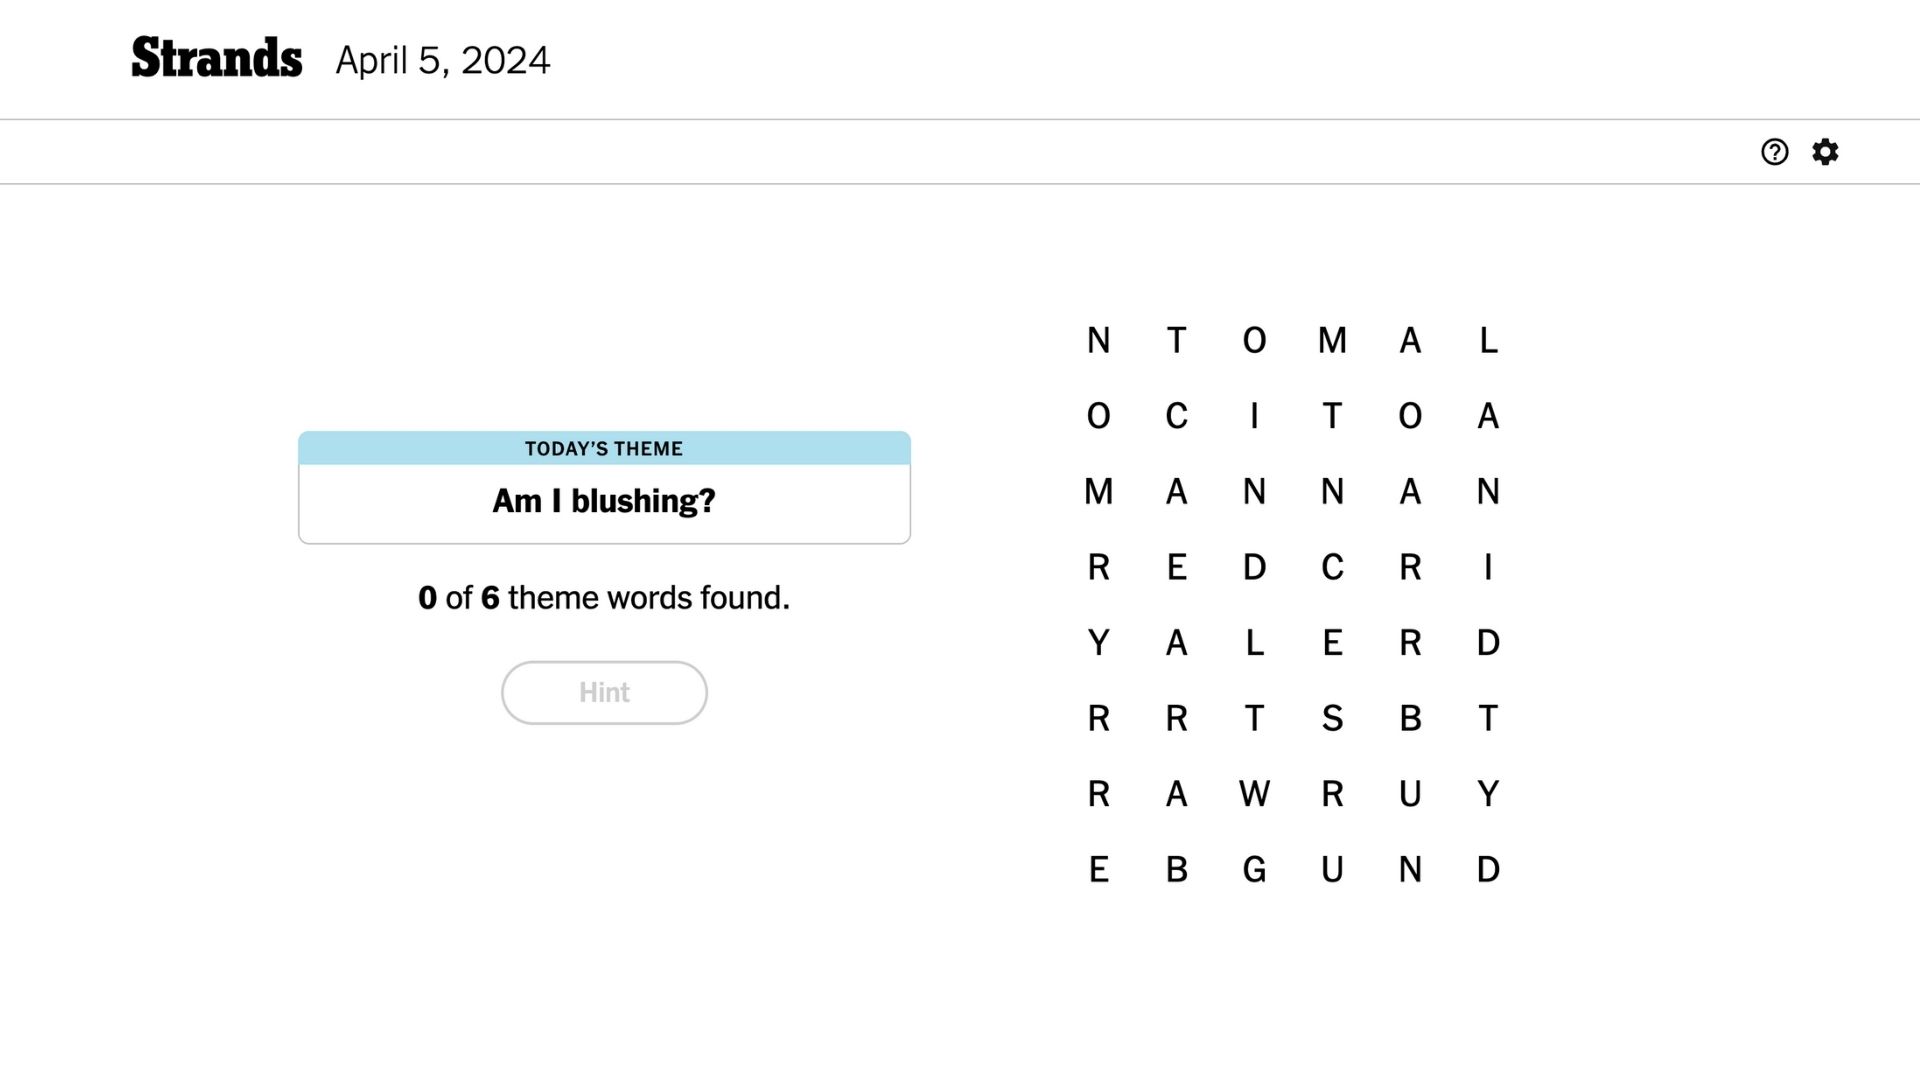Image resolution: width=1920 pixels, height=1080 pixels.
Task: Pick the letter U in the bottom row
Action: tap(1332, 870)
